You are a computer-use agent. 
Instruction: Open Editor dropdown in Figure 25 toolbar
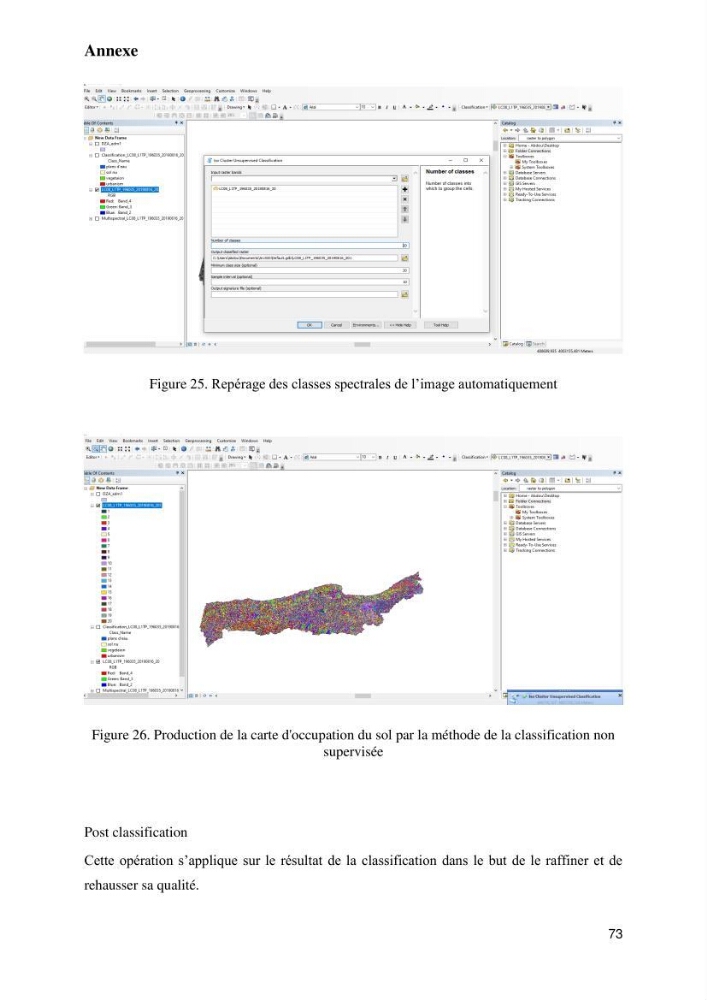coord(91,107)
